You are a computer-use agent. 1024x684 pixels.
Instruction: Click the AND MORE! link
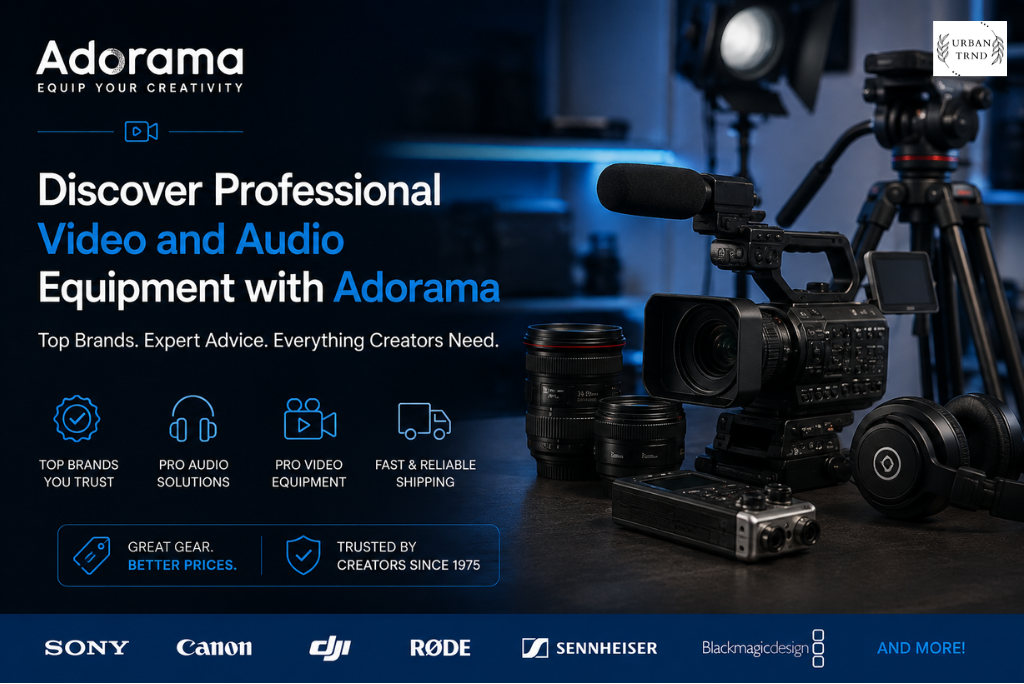coord(921,648)
